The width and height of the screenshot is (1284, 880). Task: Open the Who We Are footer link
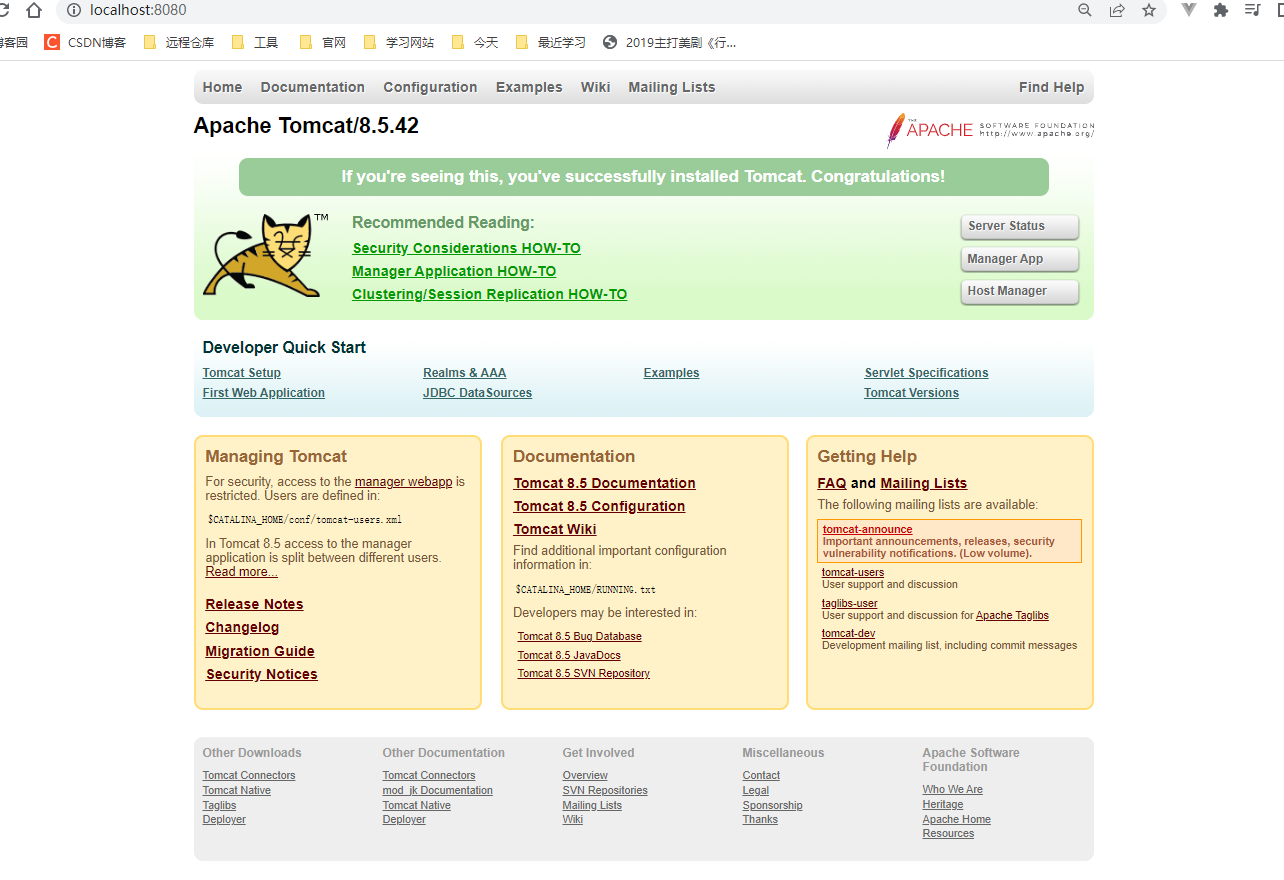(x=953, y=790)
